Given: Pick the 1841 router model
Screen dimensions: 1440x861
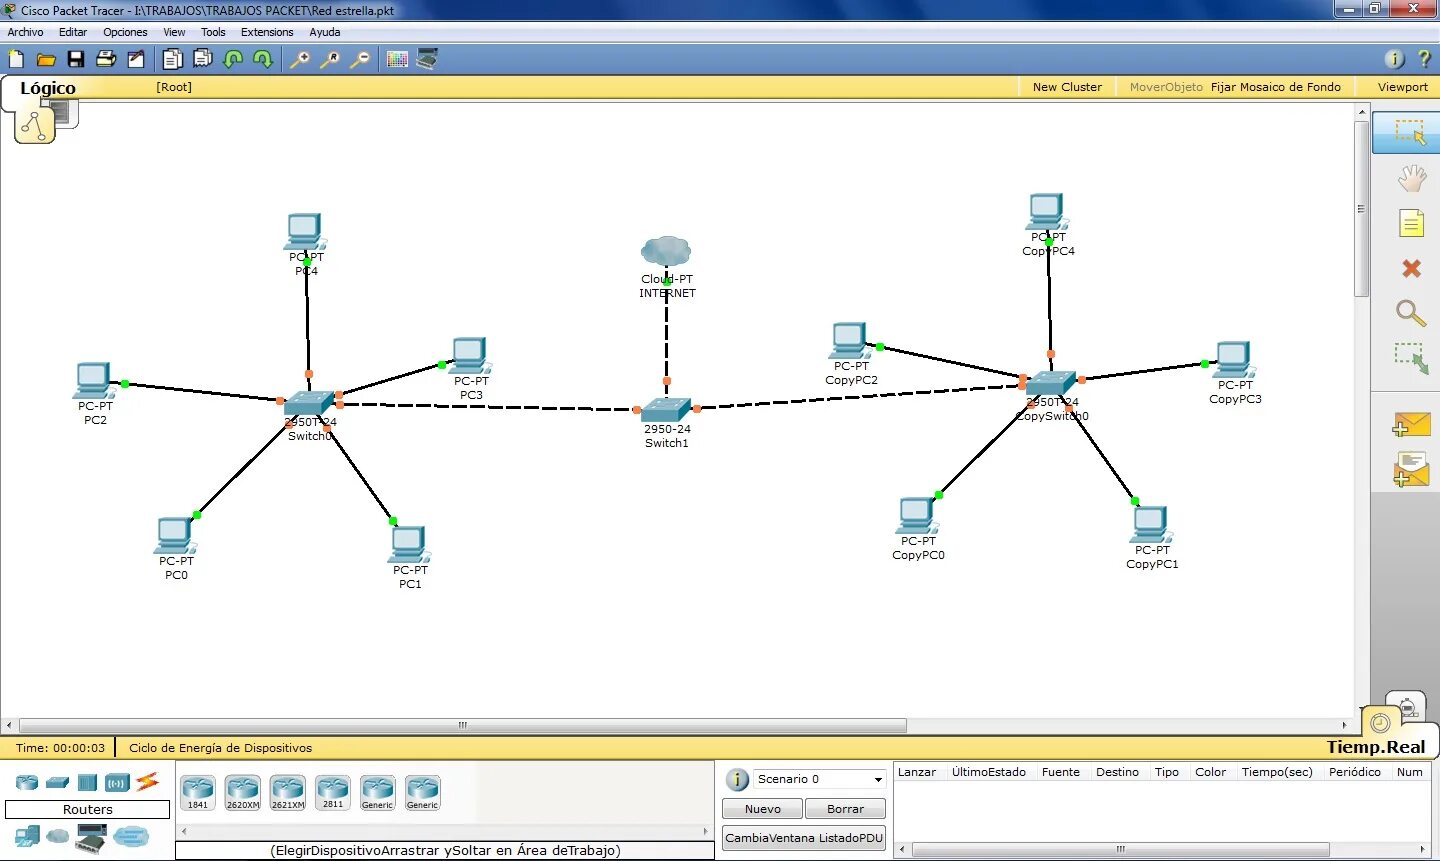Looking at the screenshot, I should click(198, 792).
